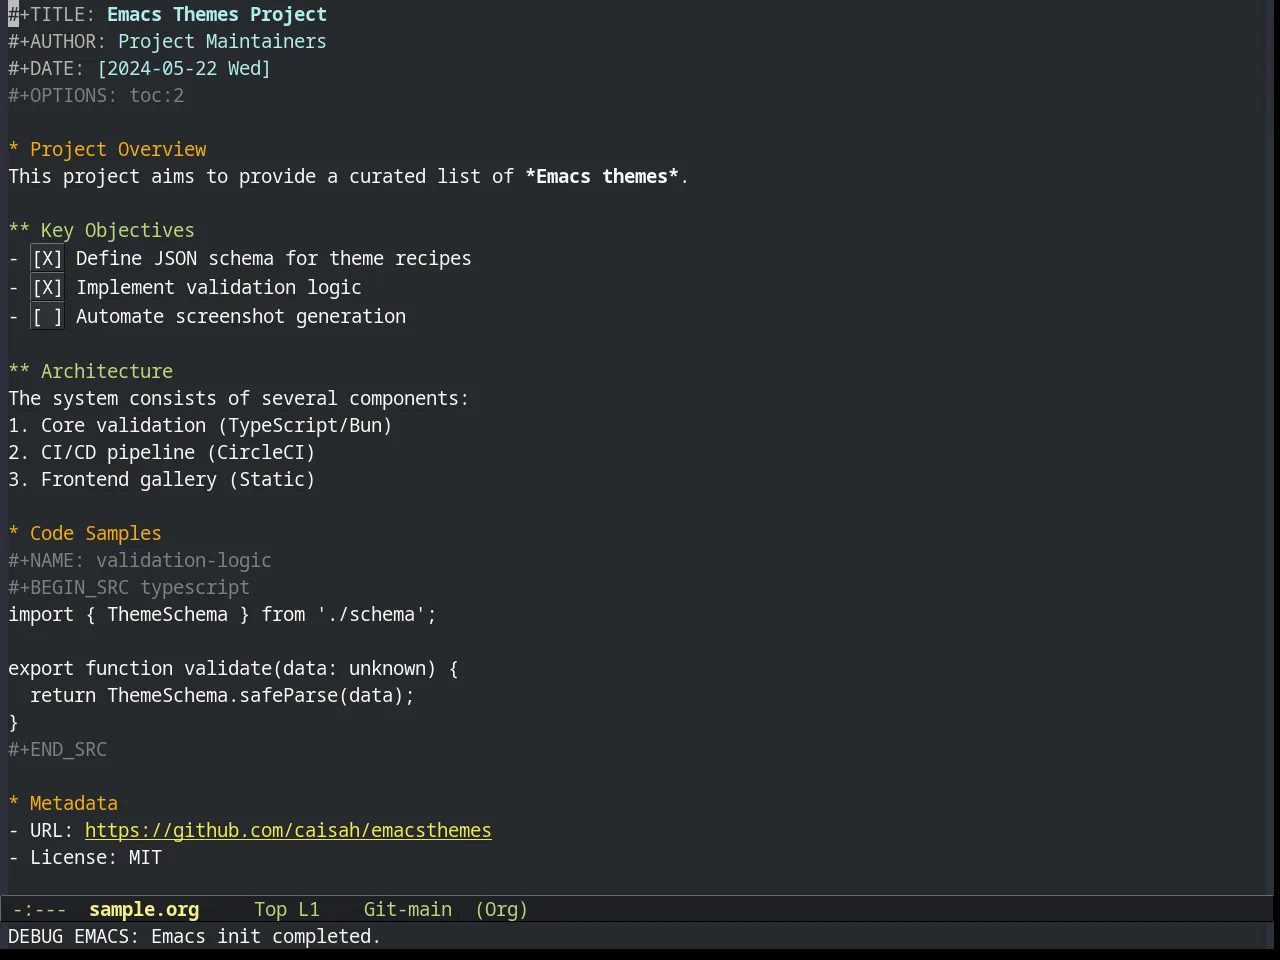Click the Git-main indicator in mode line

tap(408, 909)
